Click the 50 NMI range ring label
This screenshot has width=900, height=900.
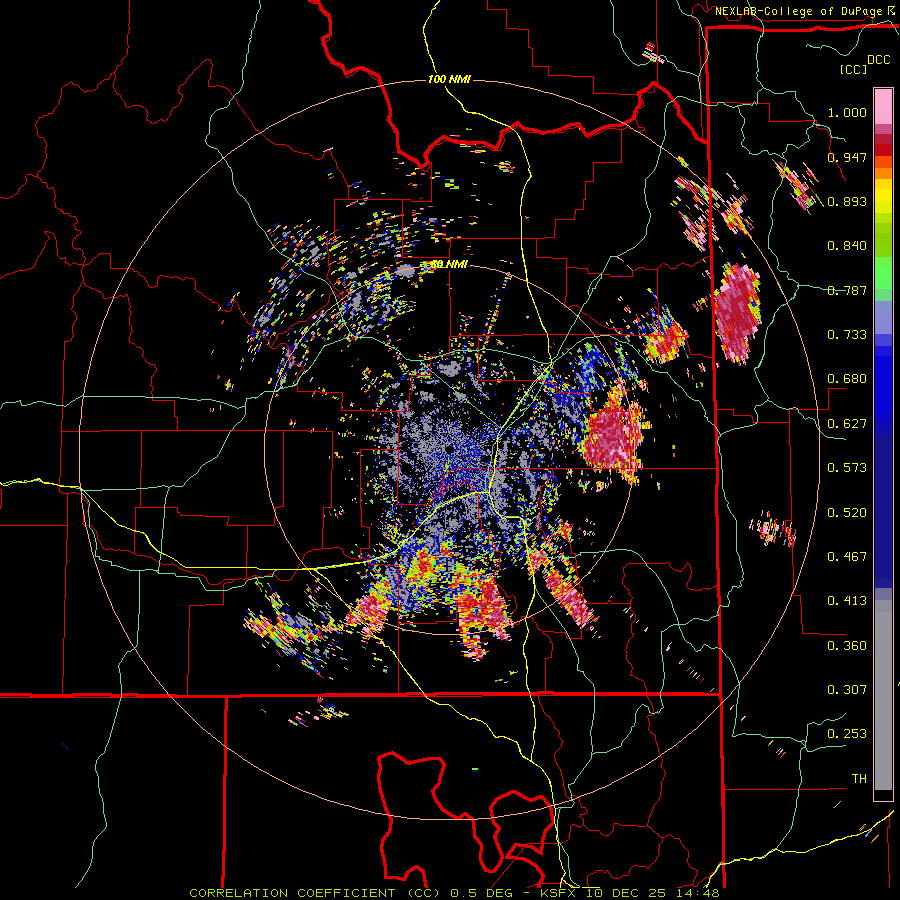449,265
